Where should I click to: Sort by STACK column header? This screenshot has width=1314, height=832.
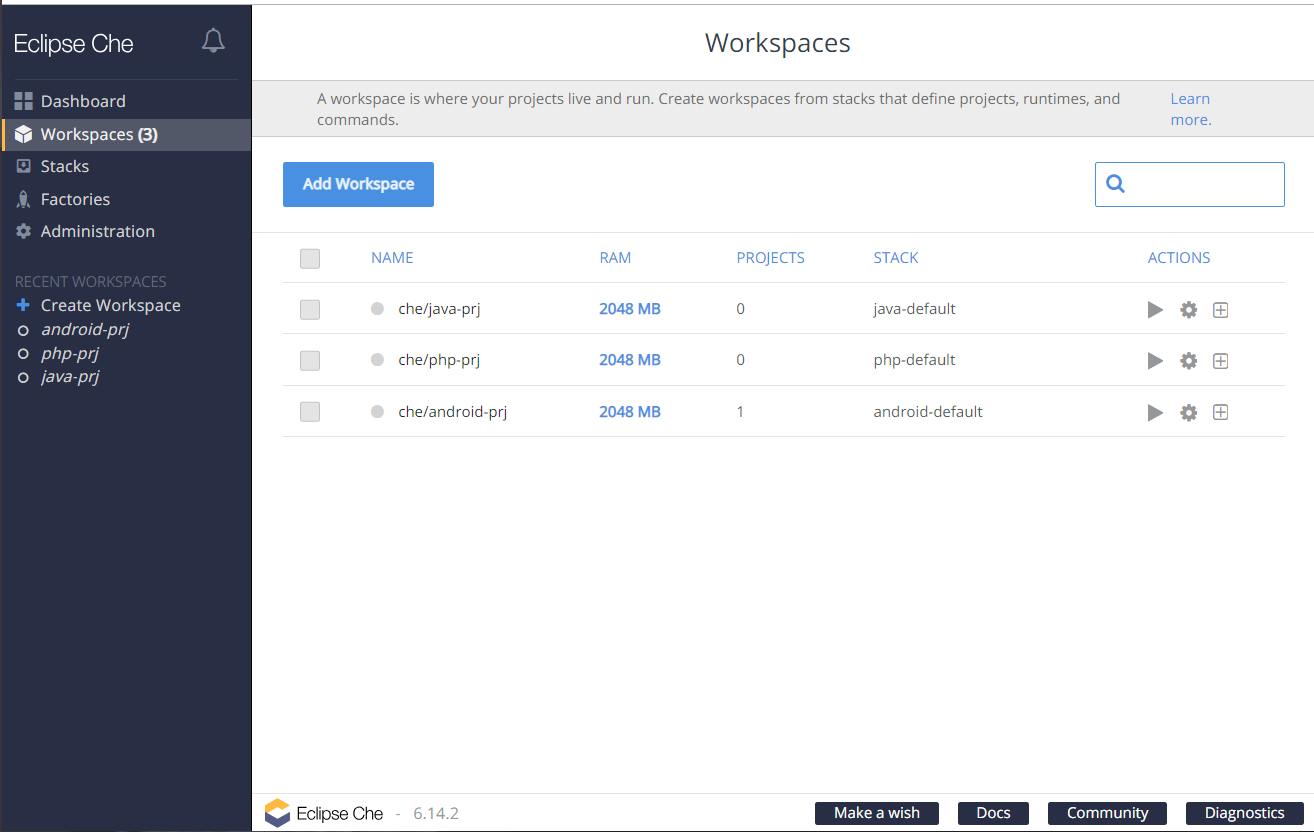click(x=896, y=258)
